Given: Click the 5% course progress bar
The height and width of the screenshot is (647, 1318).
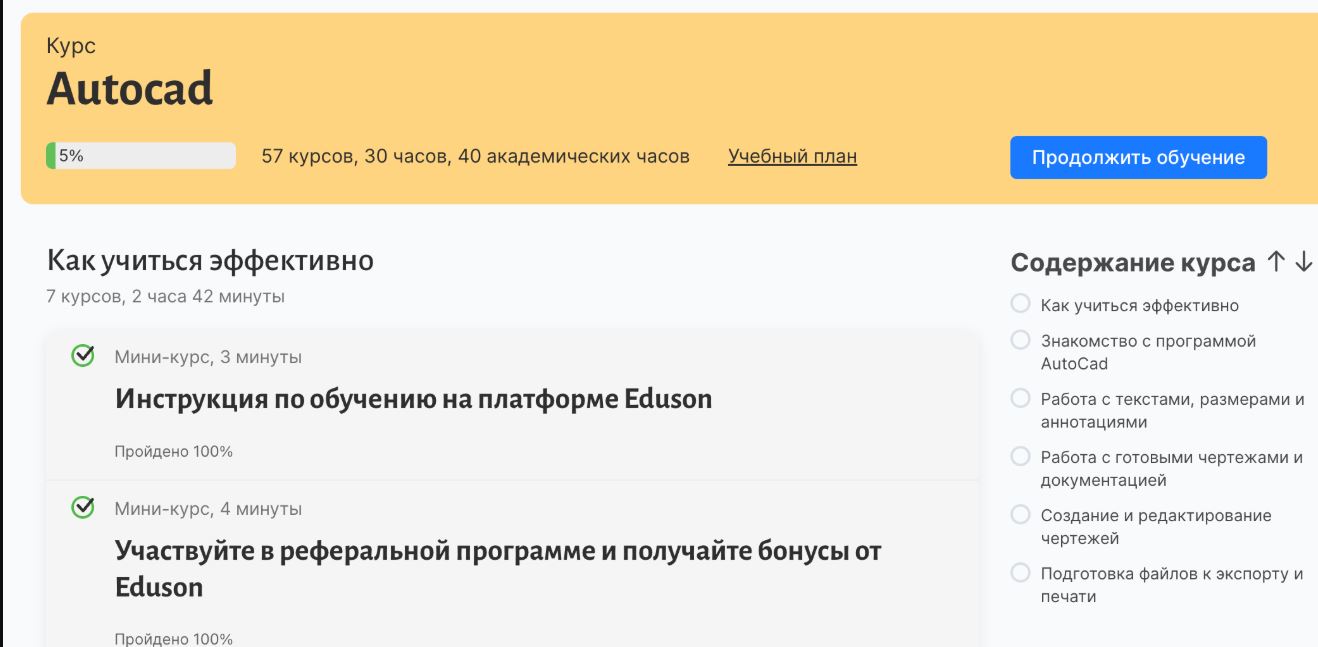Looking at the screenshot, I should [141, 156].
